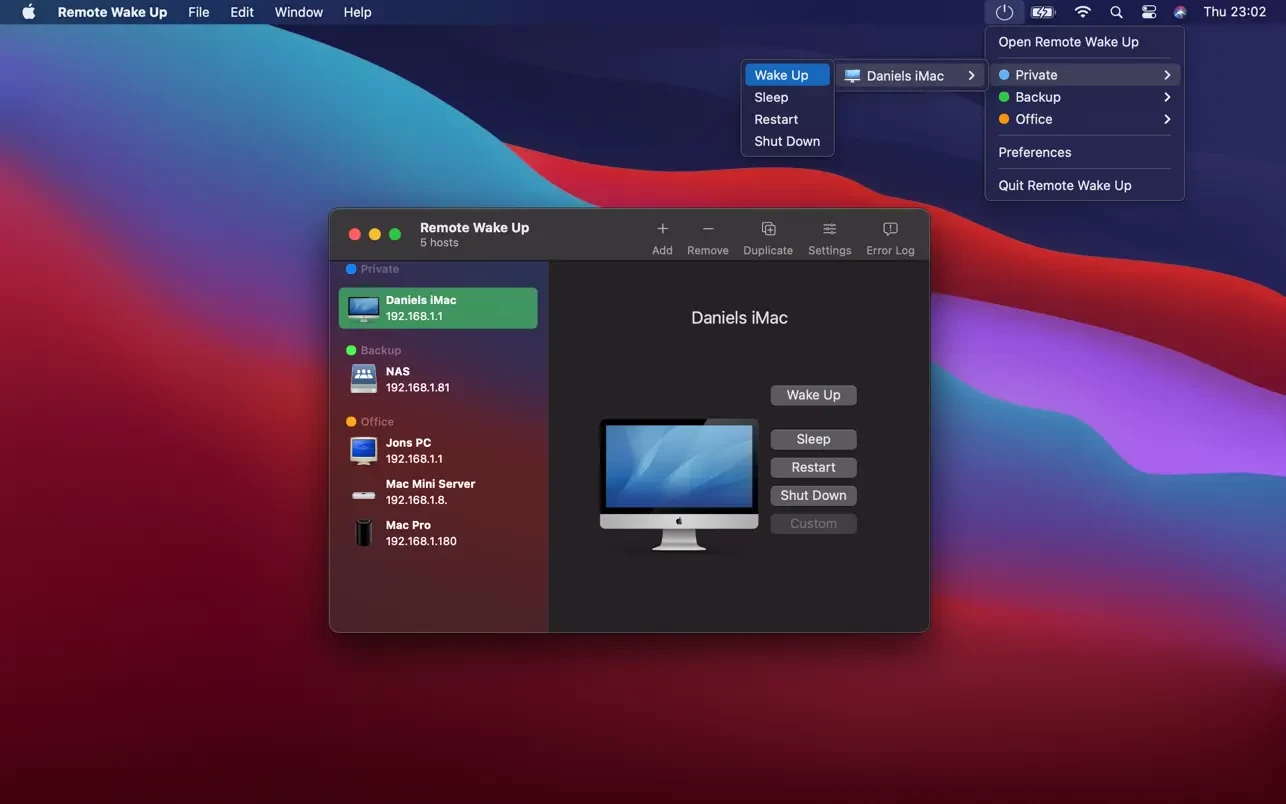Choose Restart from the Daniels iMac submenu
Viewport: 1286px width, 804px height.
click(x=776, y=119)
